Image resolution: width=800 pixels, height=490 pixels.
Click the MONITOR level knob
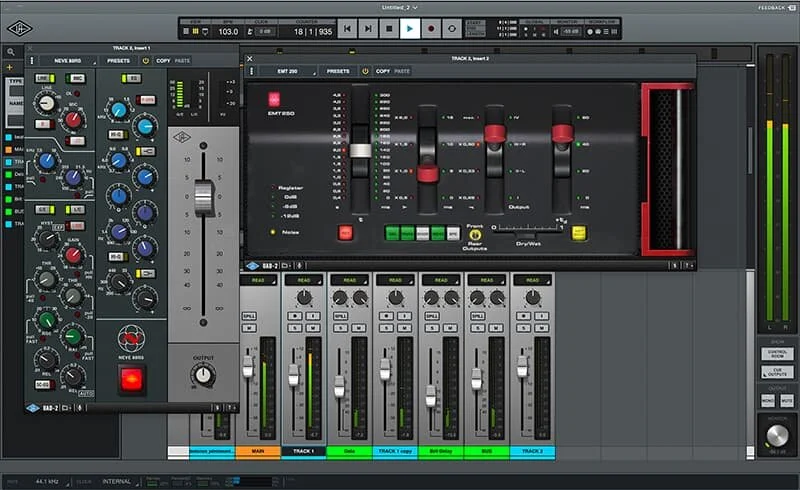pyautogui.click(x=777, y=436)
